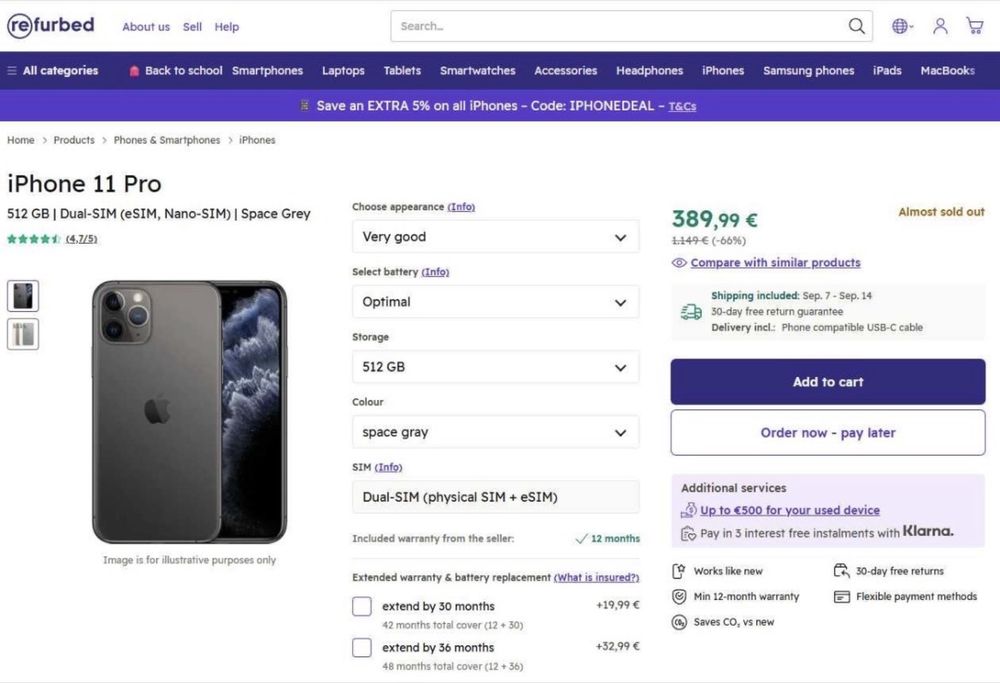Open the appearance Info link
The width and height of the screenshot is (1000, 683).
(x=461, y=207)
